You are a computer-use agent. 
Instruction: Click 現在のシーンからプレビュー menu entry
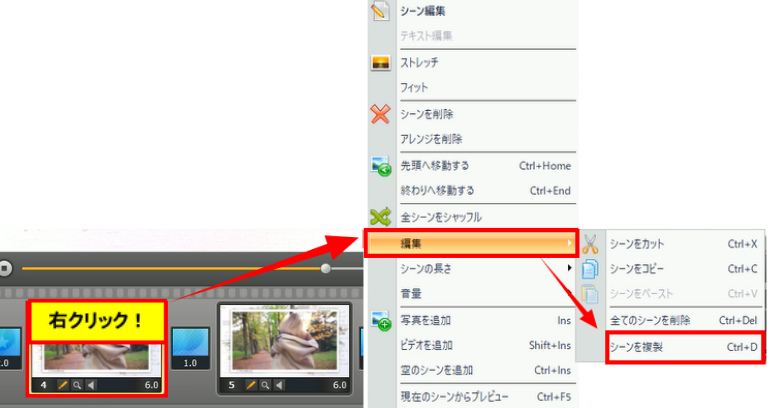pyautogui.click(x=455, y=397)
